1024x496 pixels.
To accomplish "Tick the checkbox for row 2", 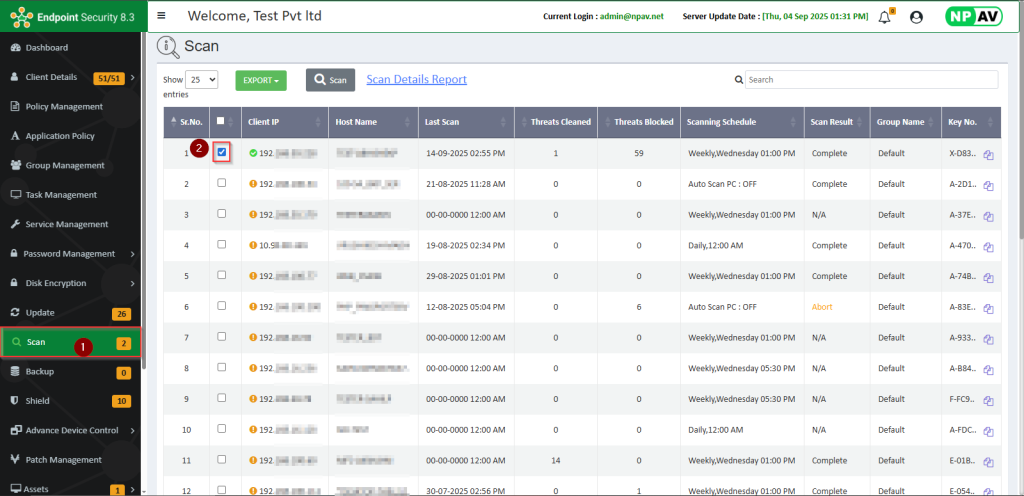I will pyautogui.click(x=222, y=184).
